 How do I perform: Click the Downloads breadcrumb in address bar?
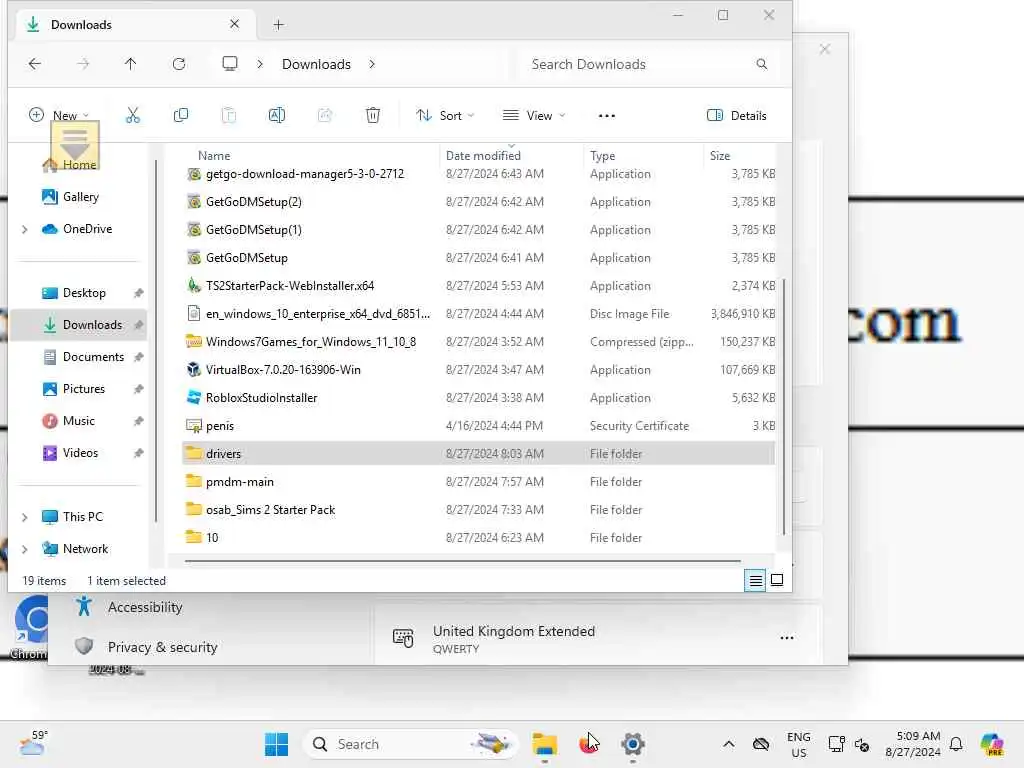pos(316,64)
